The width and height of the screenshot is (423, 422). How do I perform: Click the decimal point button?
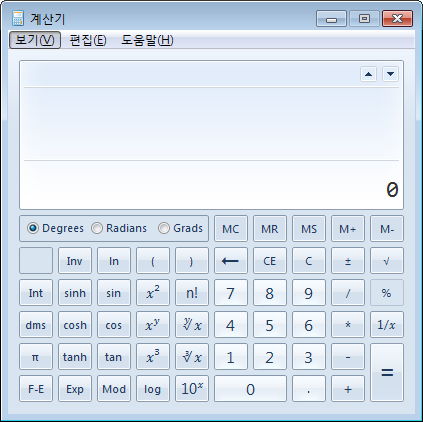309,389
